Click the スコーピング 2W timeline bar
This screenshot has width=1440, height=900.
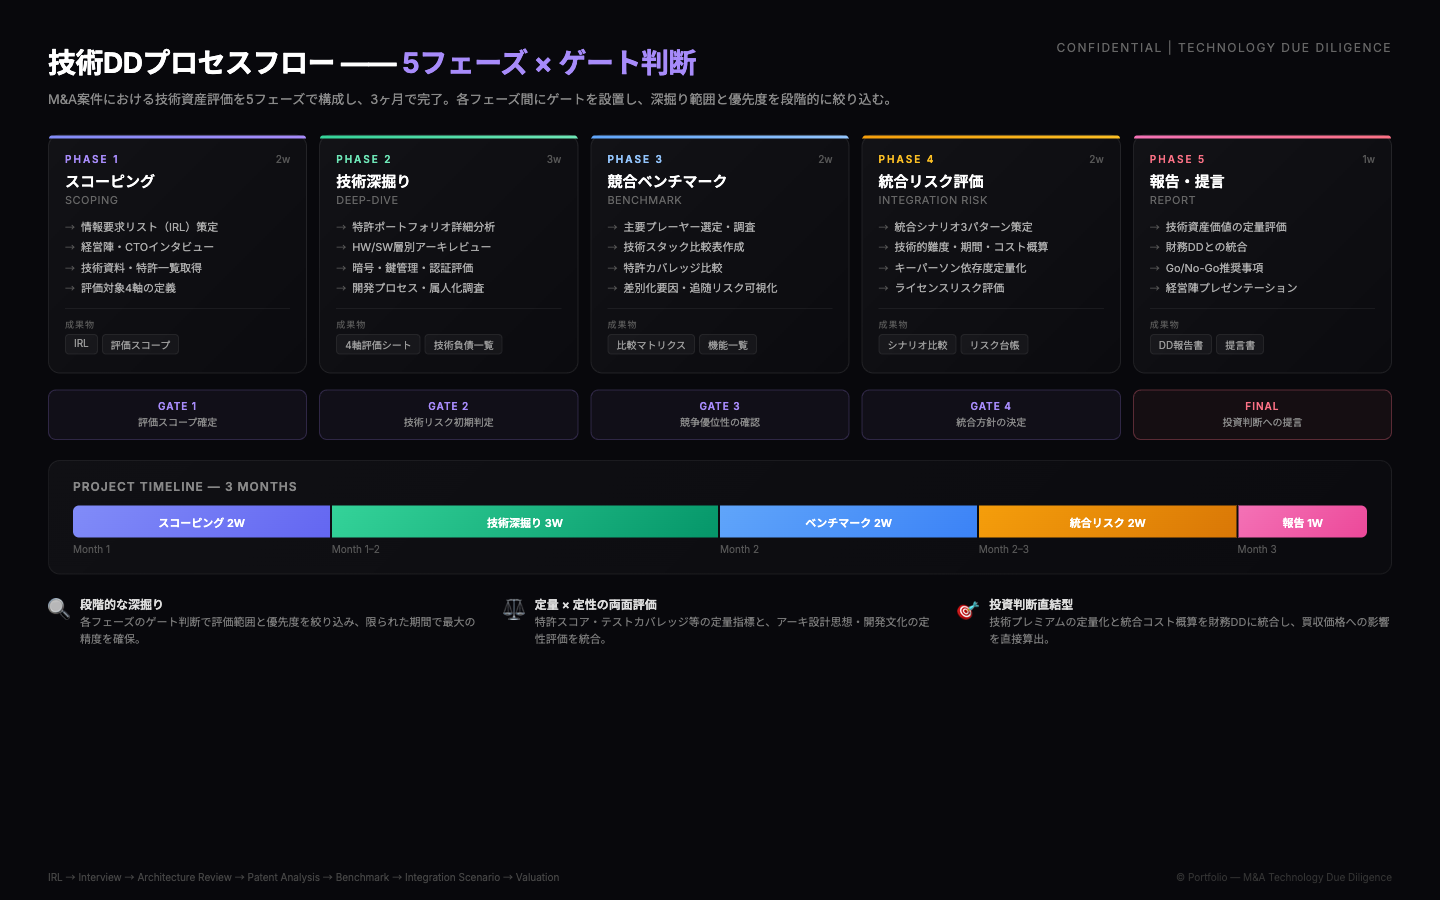point(201,522)
